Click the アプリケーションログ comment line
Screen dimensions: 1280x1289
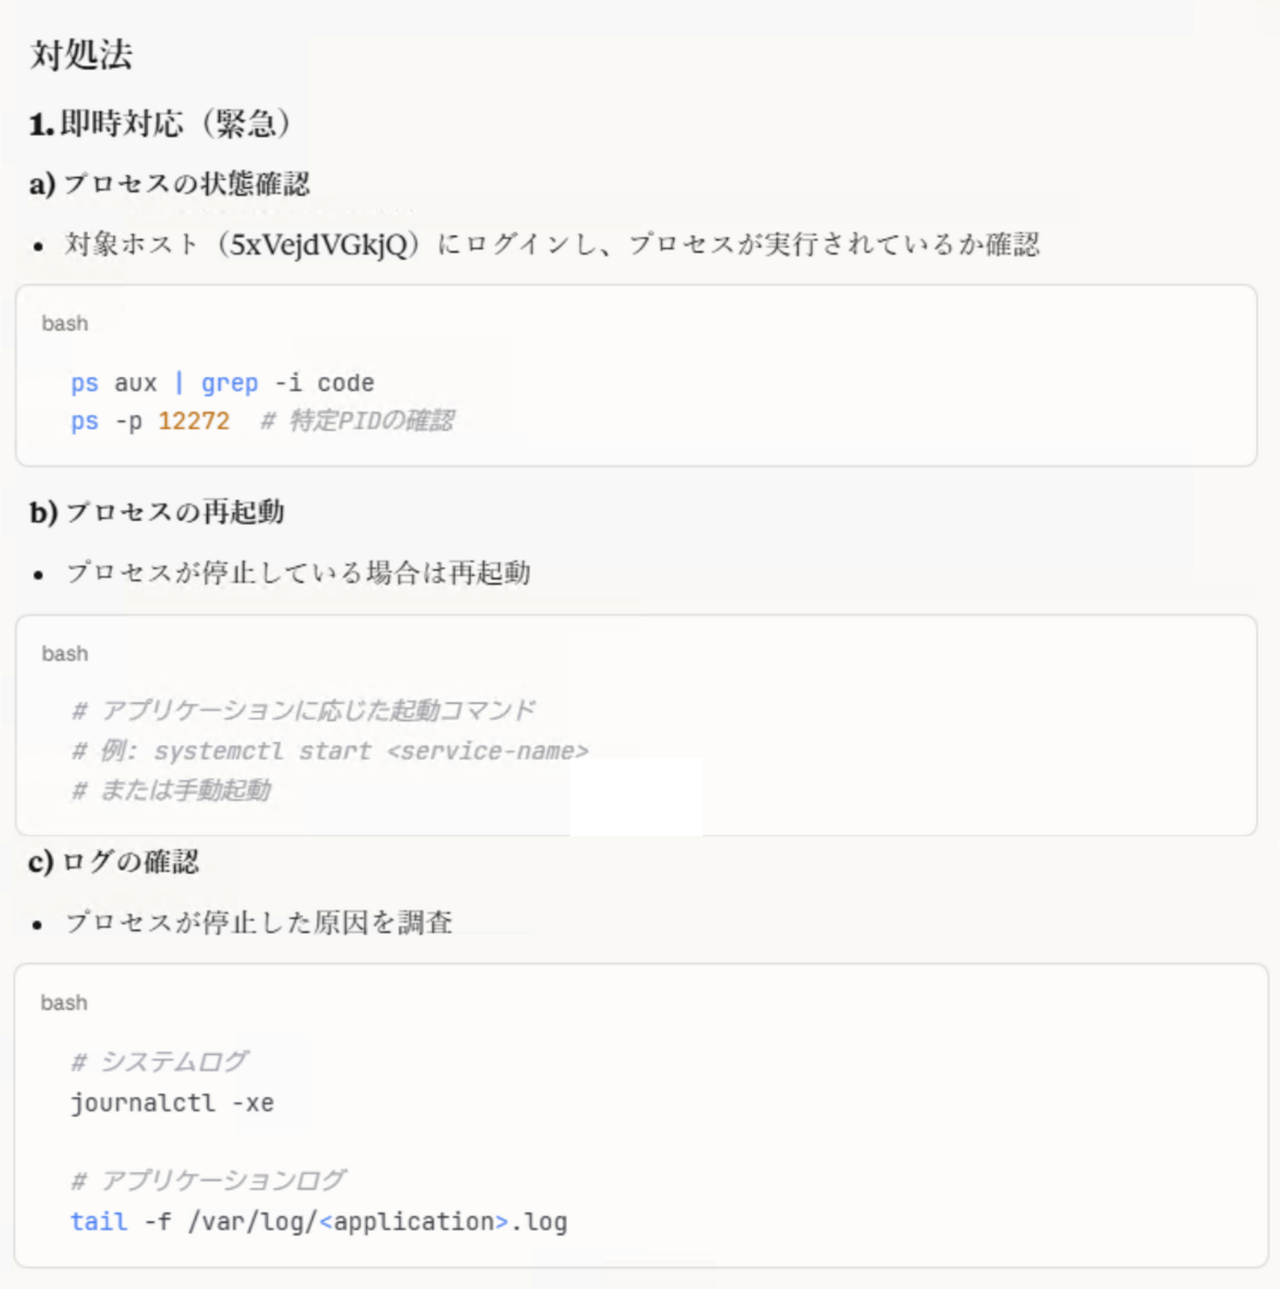point(208,1181)
